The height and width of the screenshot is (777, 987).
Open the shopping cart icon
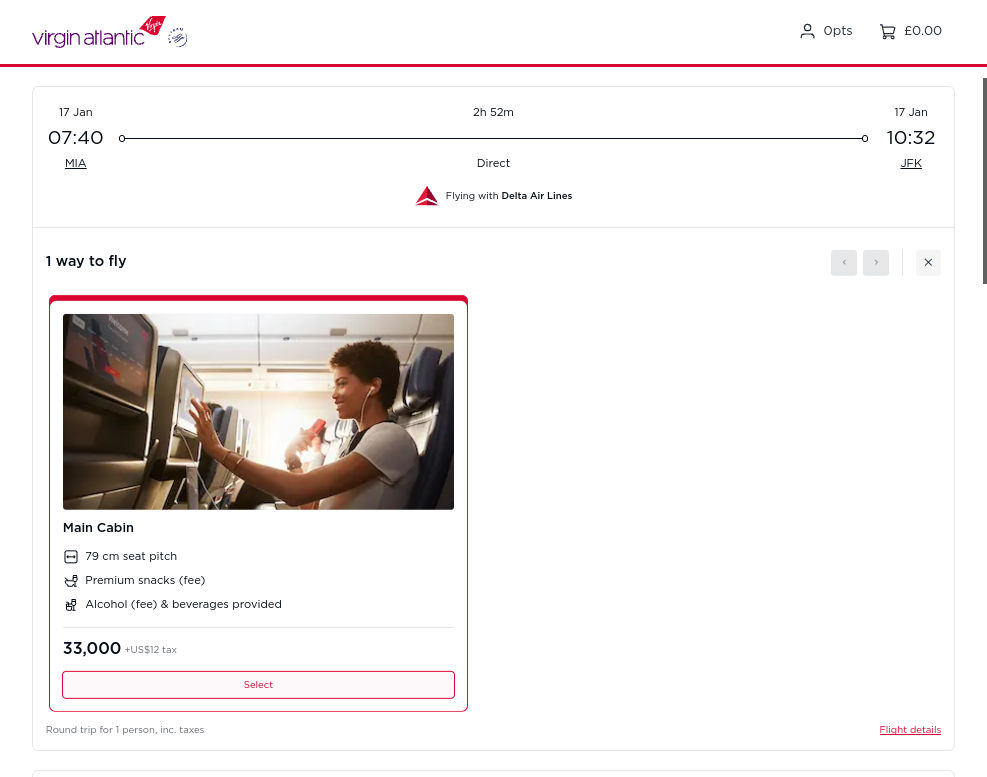click(888, 31)
